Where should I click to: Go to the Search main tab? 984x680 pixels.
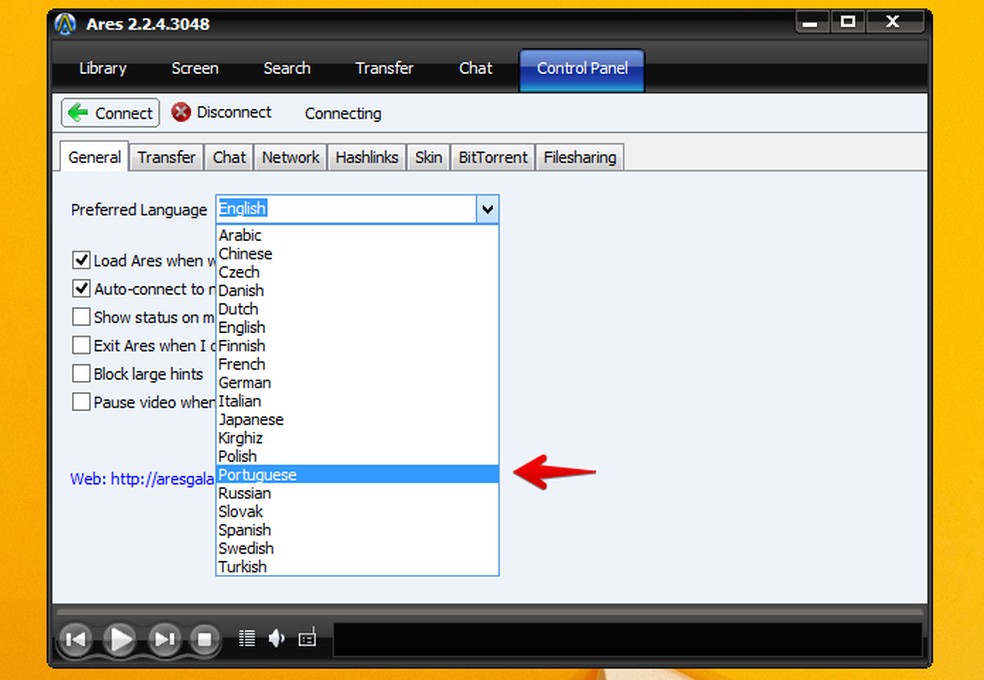pos(287,68)
